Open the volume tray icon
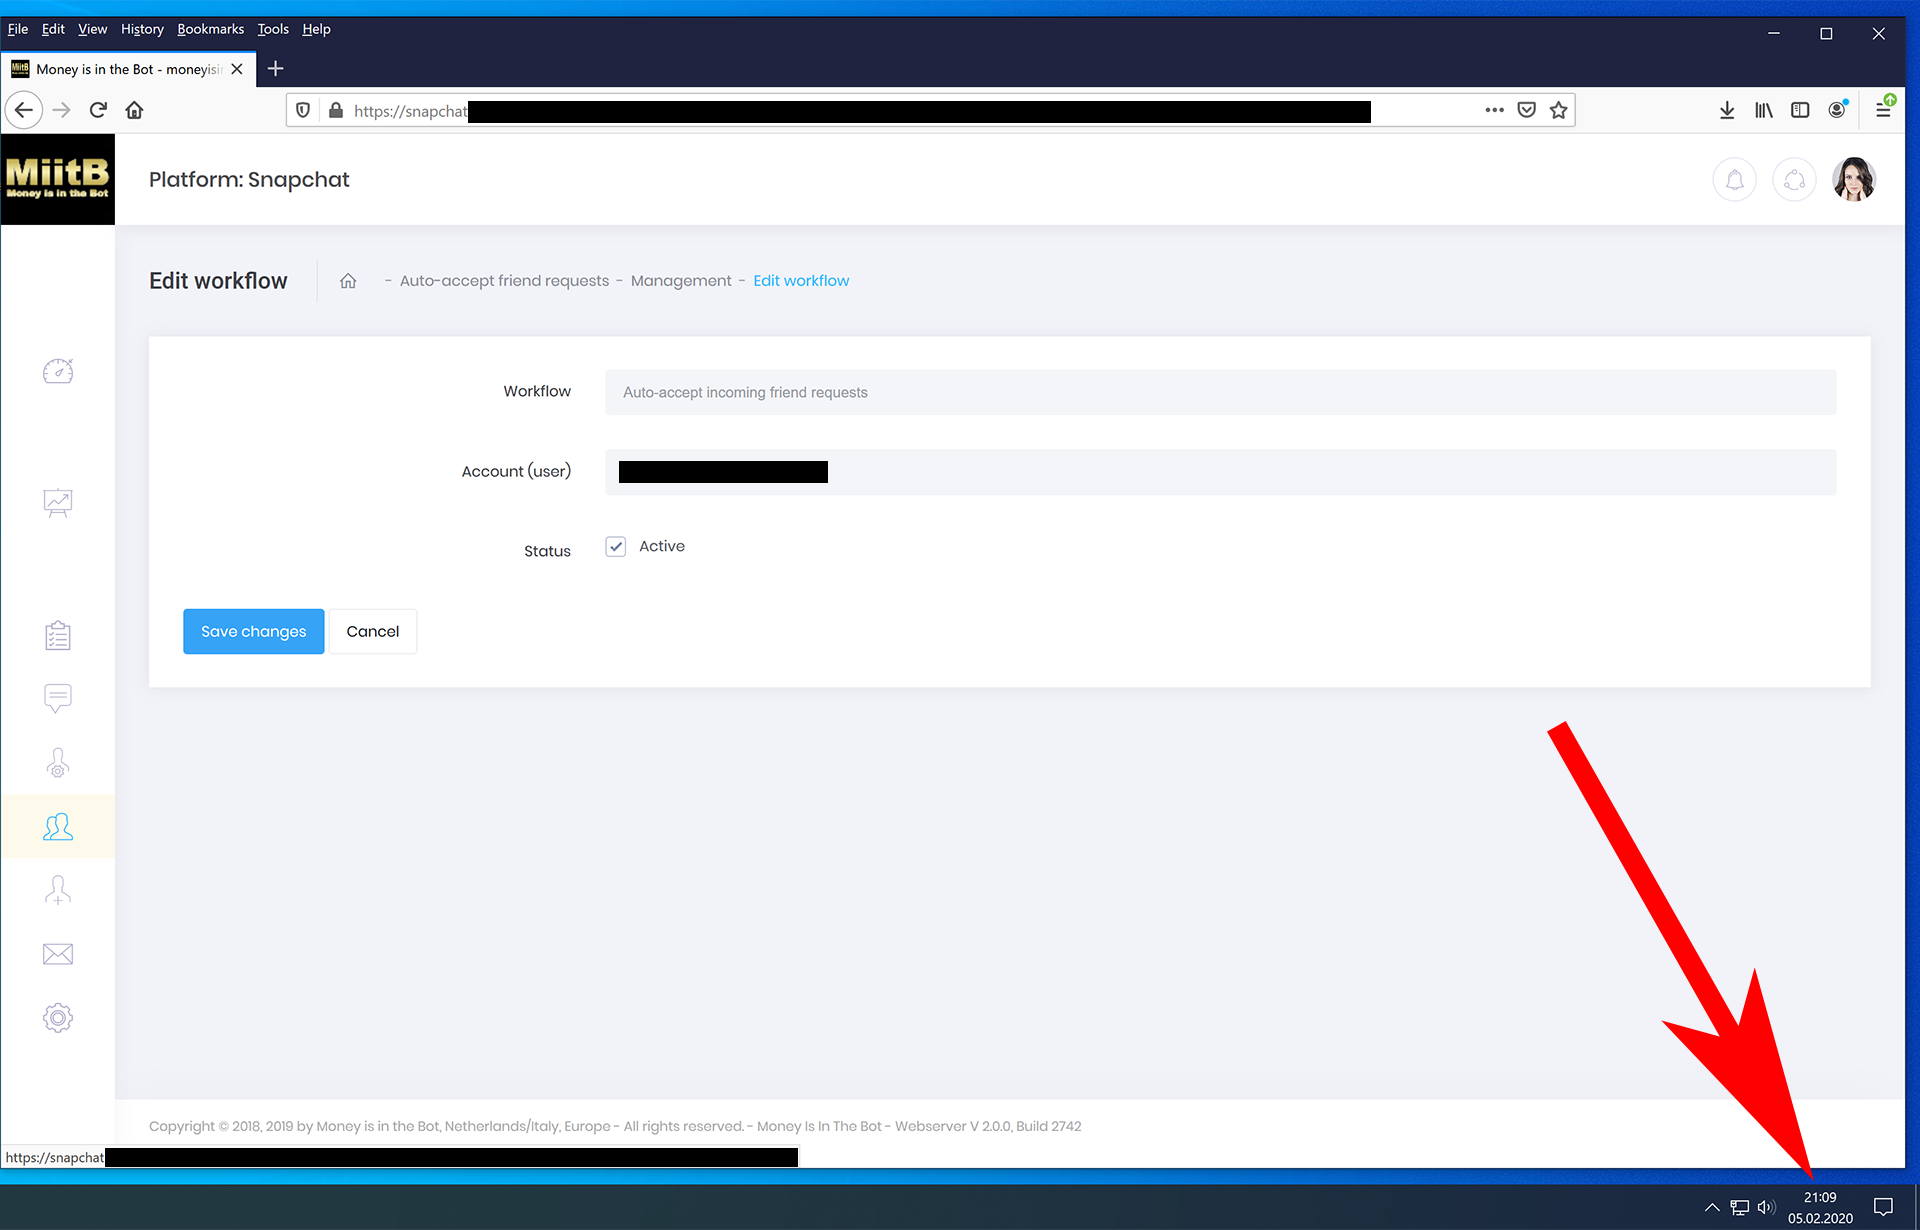 pyautogui.click(x=1767, y=1207)
